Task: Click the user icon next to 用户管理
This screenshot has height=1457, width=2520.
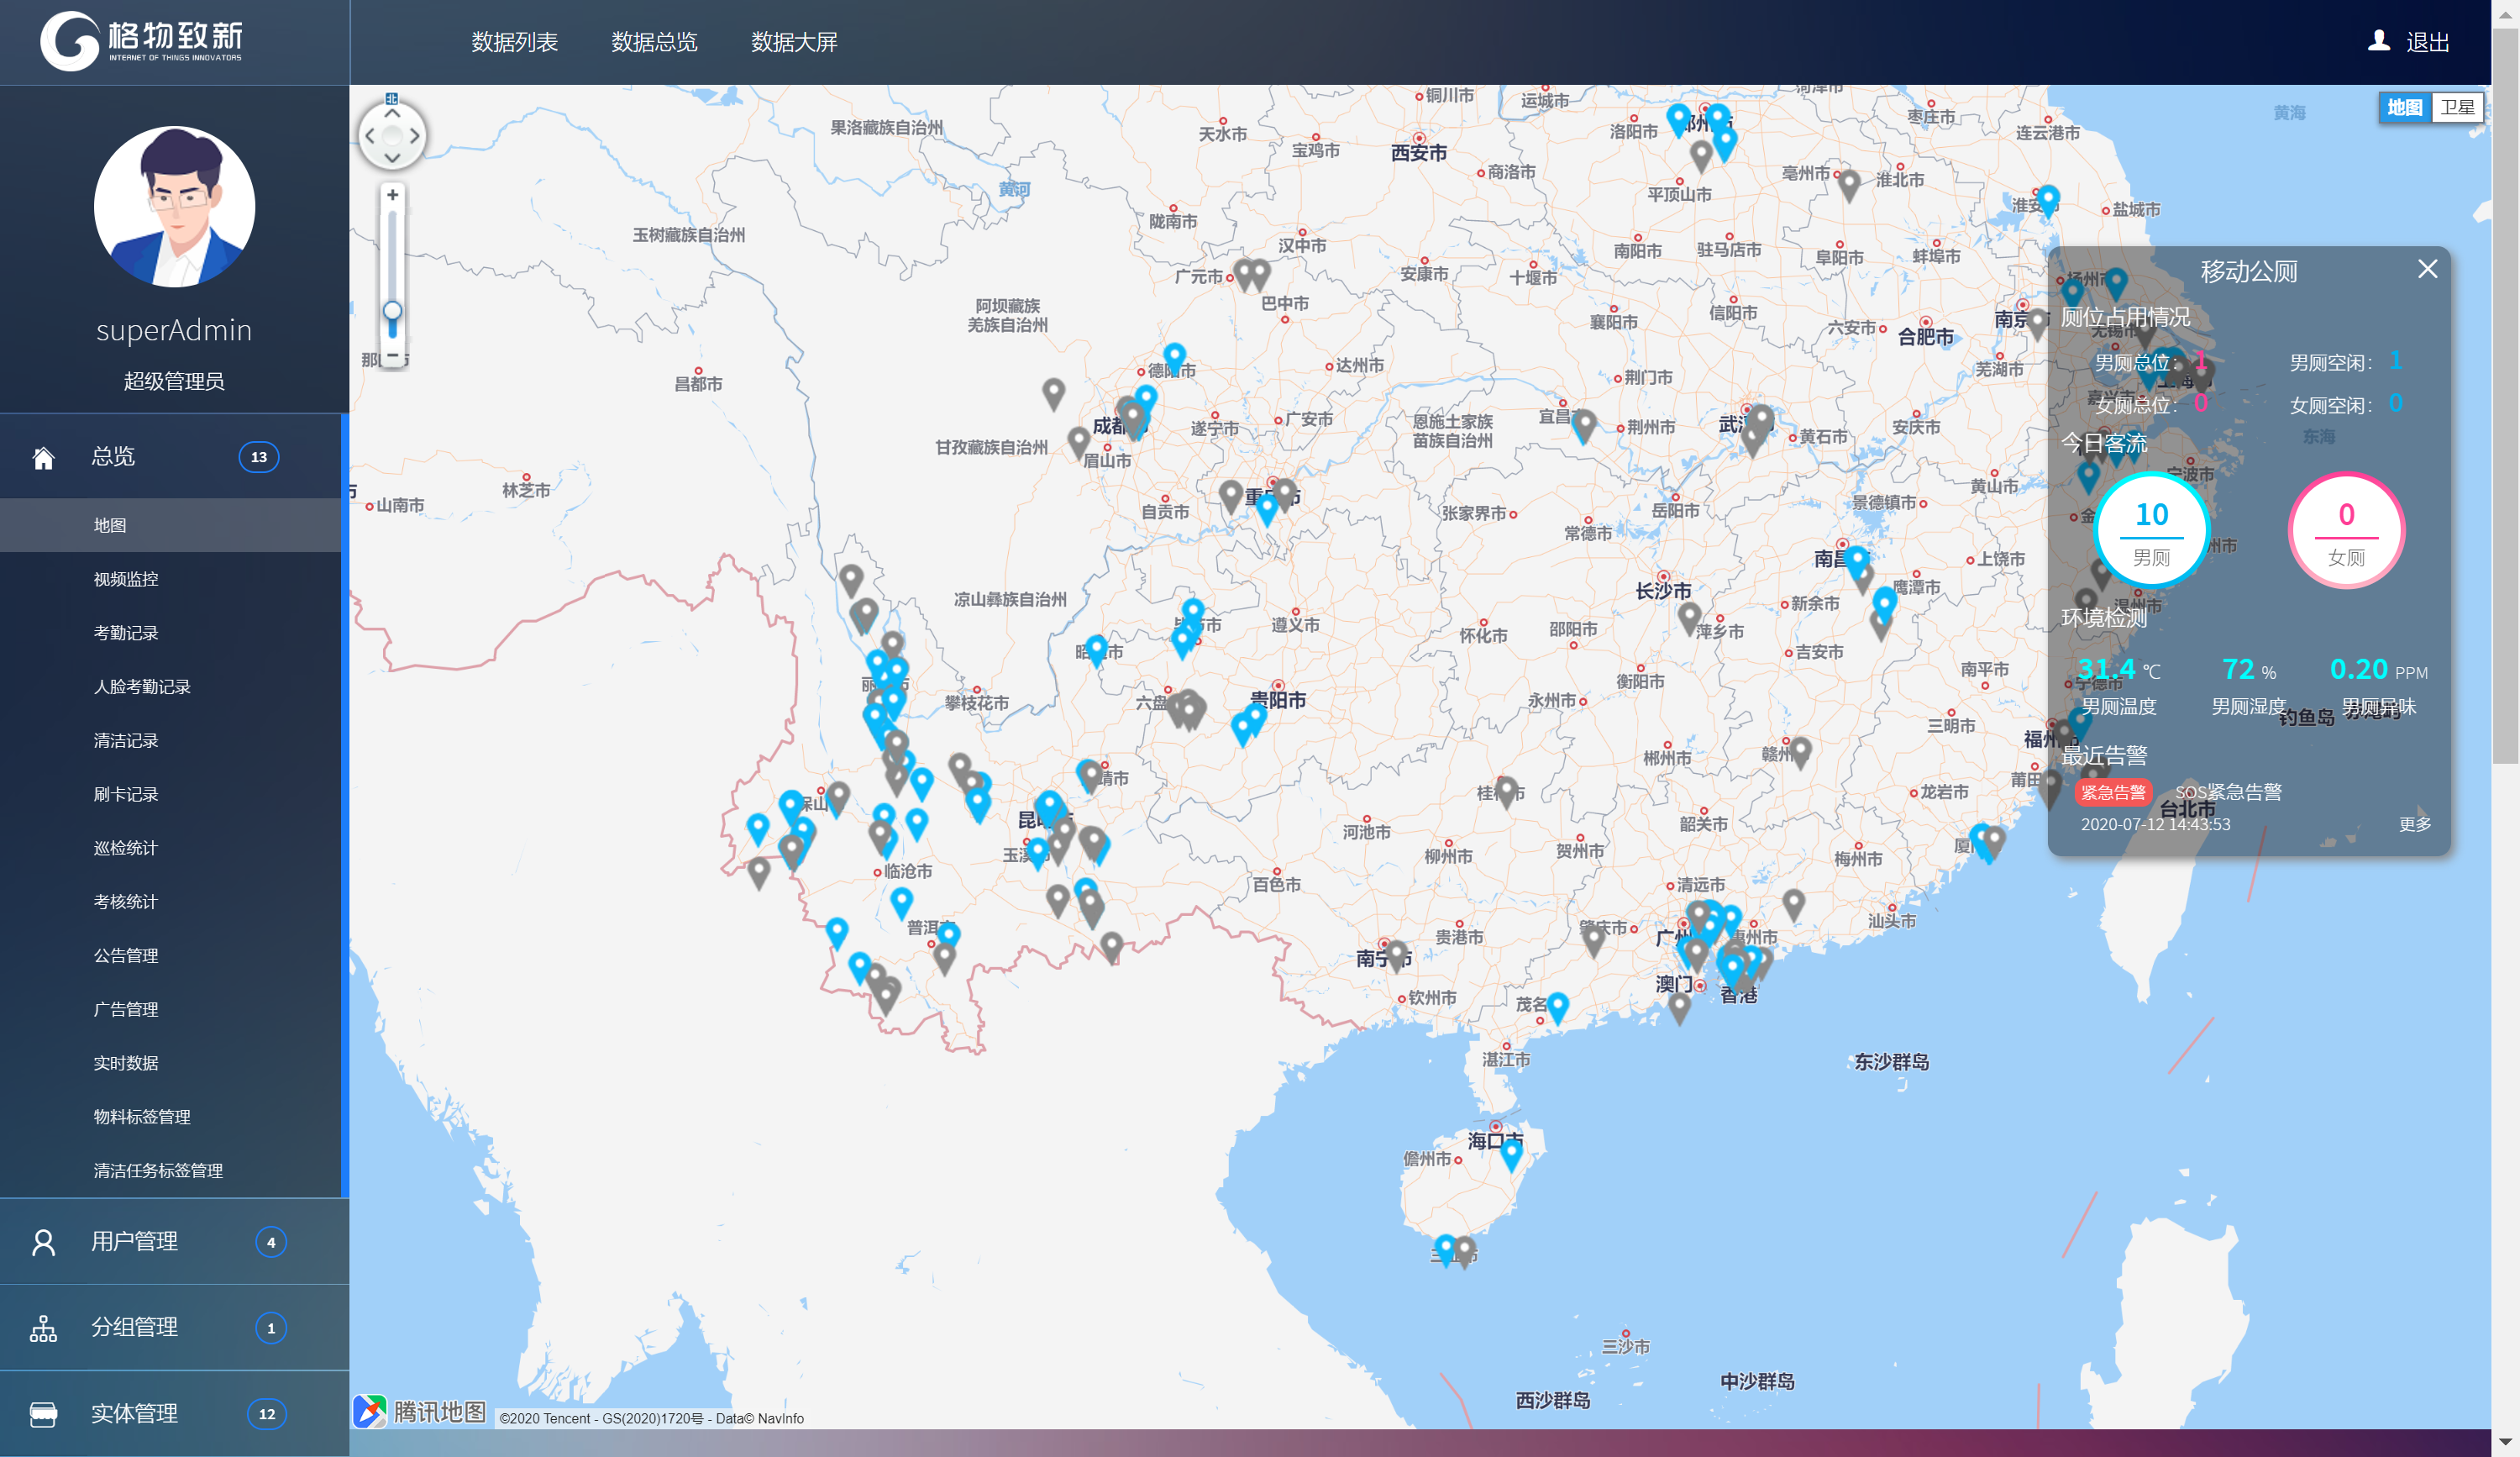Action: click(x=43, y=1242)
